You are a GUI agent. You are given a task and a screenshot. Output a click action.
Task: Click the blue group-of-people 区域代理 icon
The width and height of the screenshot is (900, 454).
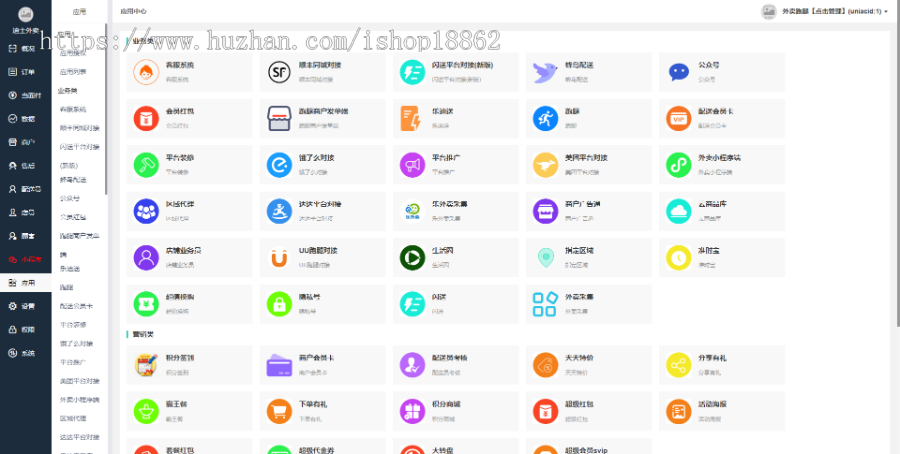click(146, 211)
